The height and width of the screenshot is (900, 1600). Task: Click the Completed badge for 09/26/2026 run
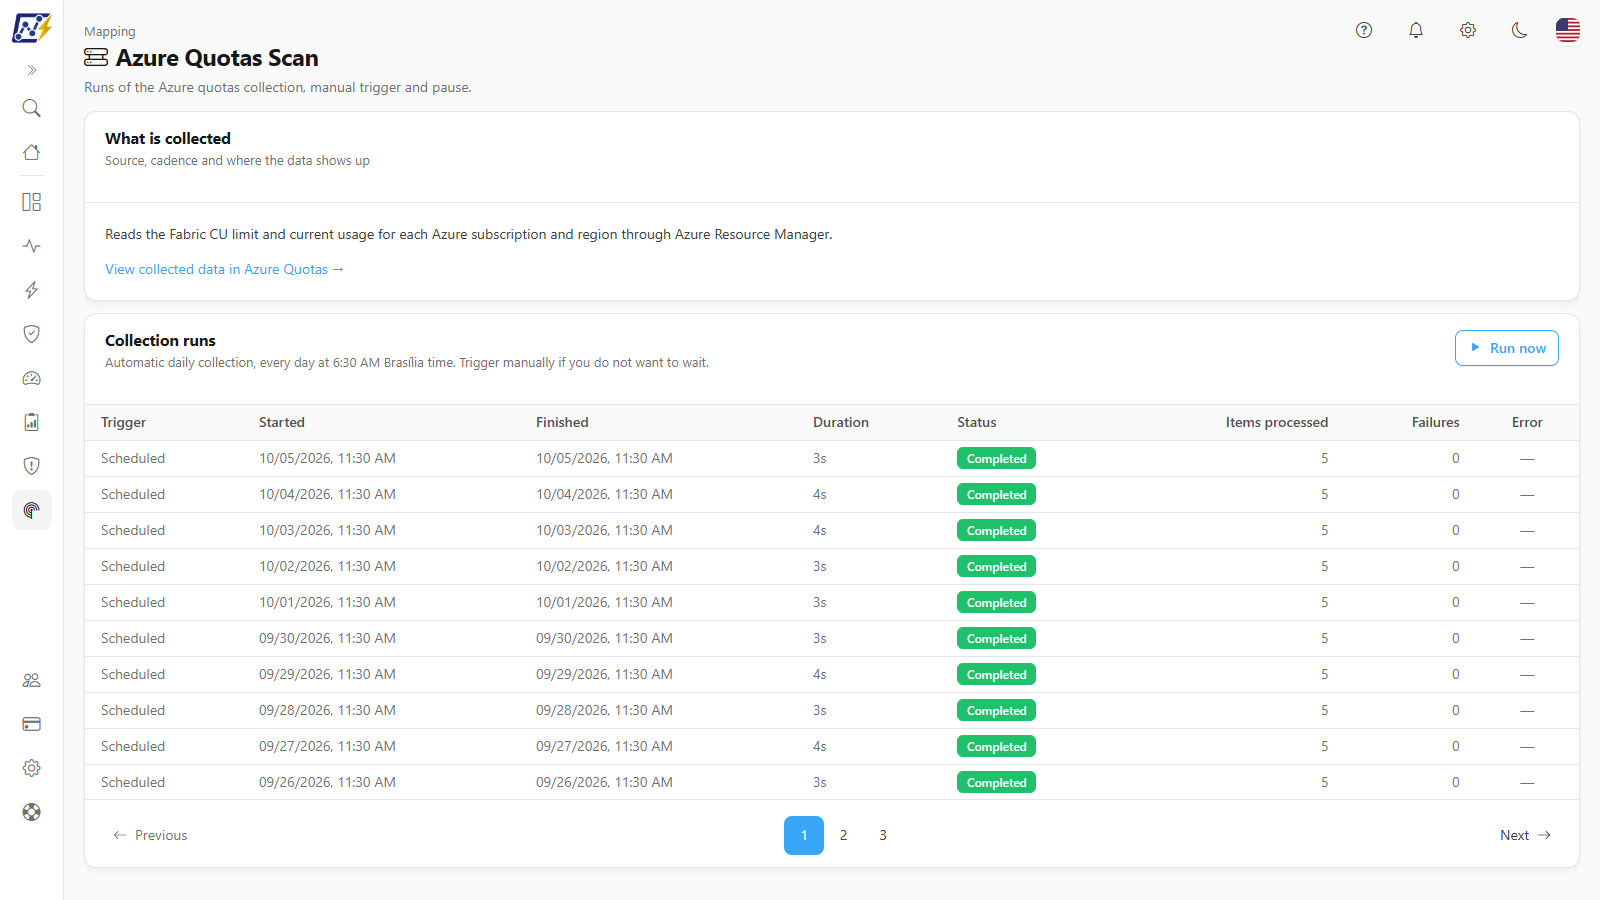996,782
